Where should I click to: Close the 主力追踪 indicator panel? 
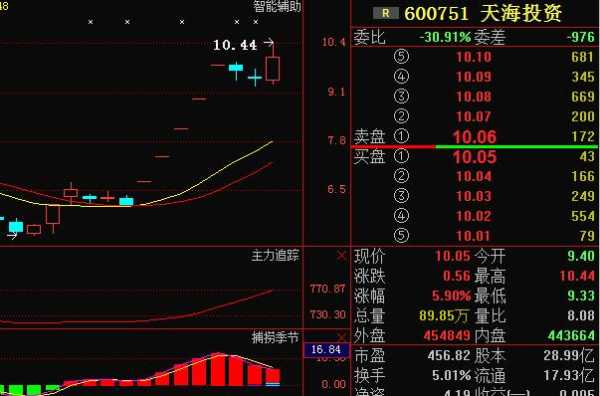(341, 256)
